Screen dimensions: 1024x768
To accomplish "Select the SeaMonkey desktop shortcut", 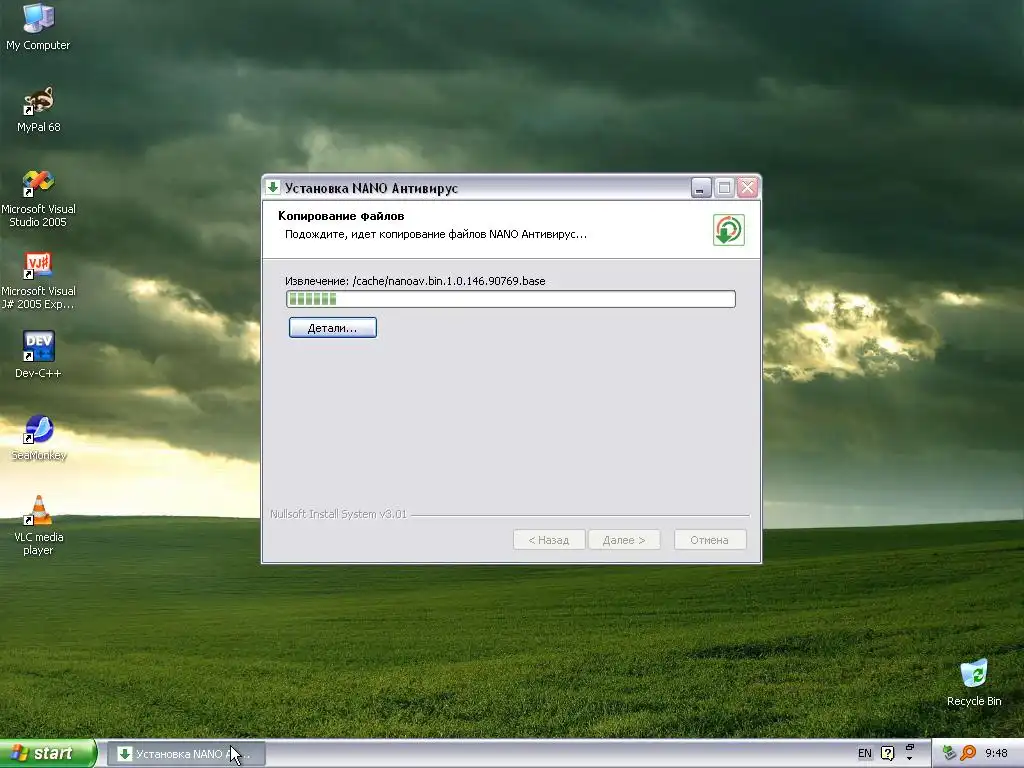I will point(38,438).
